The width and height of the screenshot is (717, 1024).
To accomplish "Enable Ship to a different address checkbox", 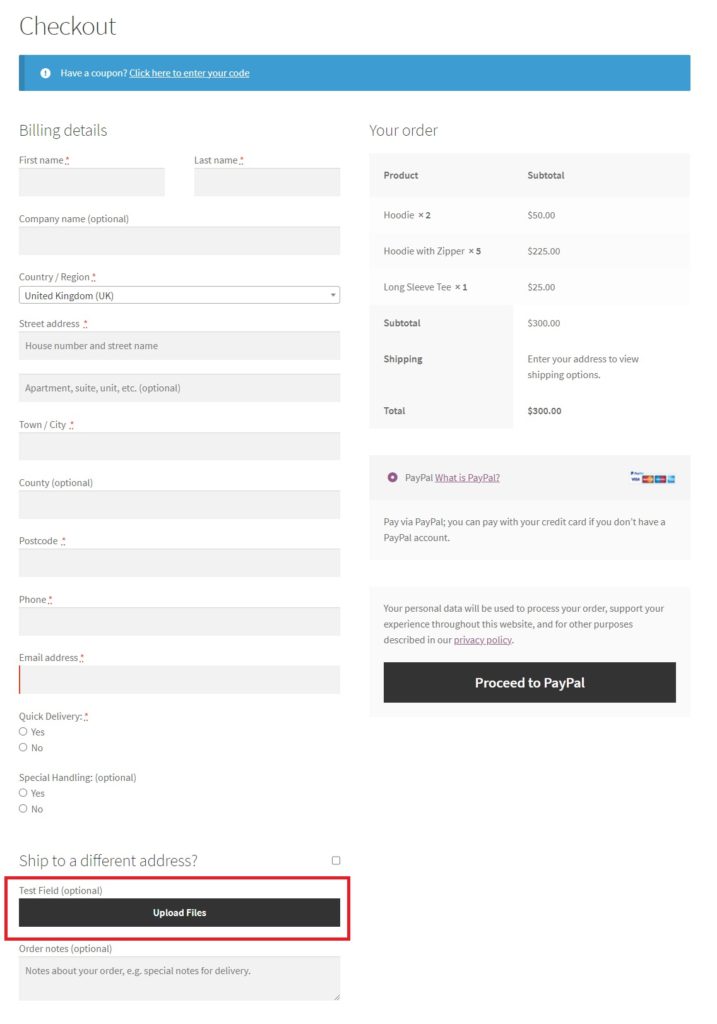I will (x=336, y=860).
